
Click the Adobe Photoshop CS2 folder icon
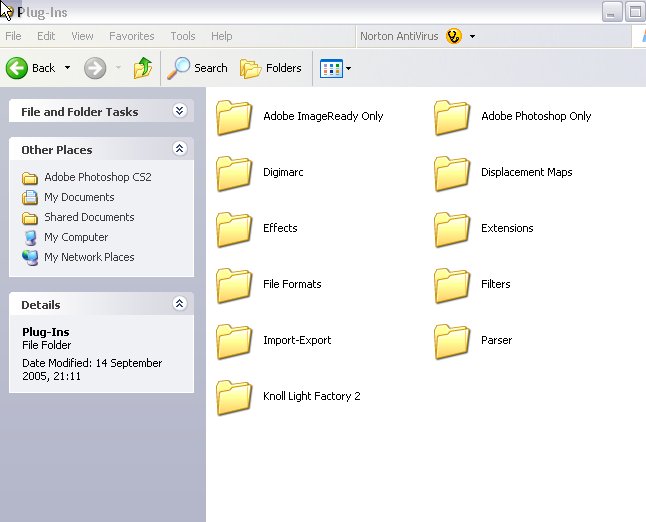(30, 178)
